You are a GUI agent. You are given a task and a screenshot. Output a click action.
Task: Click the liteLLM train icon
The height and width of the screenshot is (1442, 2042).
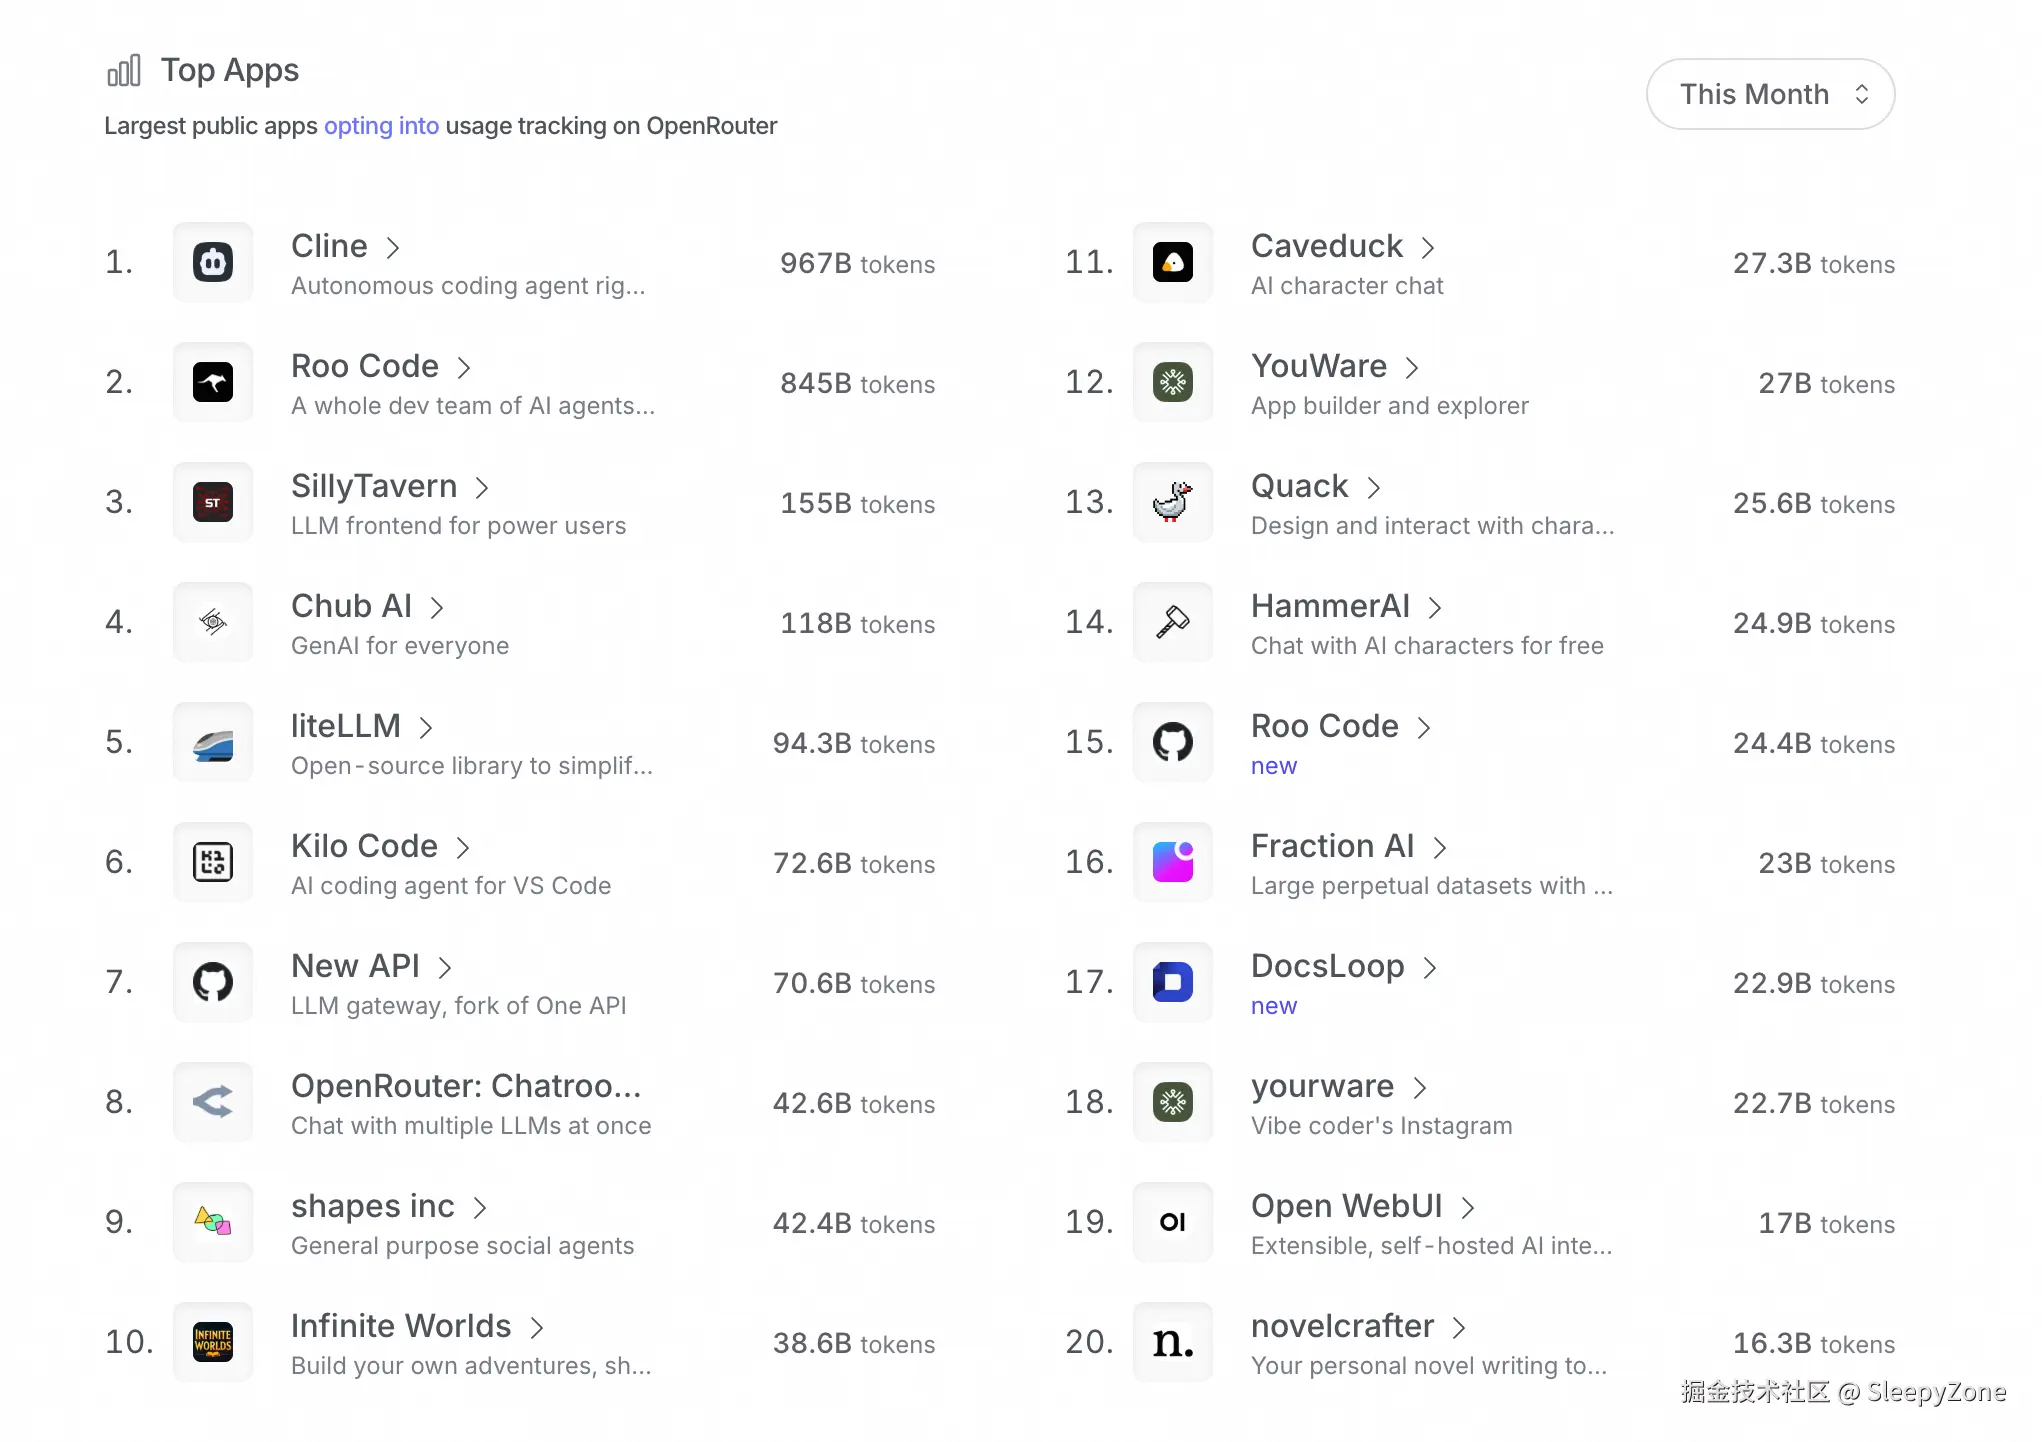213,742
